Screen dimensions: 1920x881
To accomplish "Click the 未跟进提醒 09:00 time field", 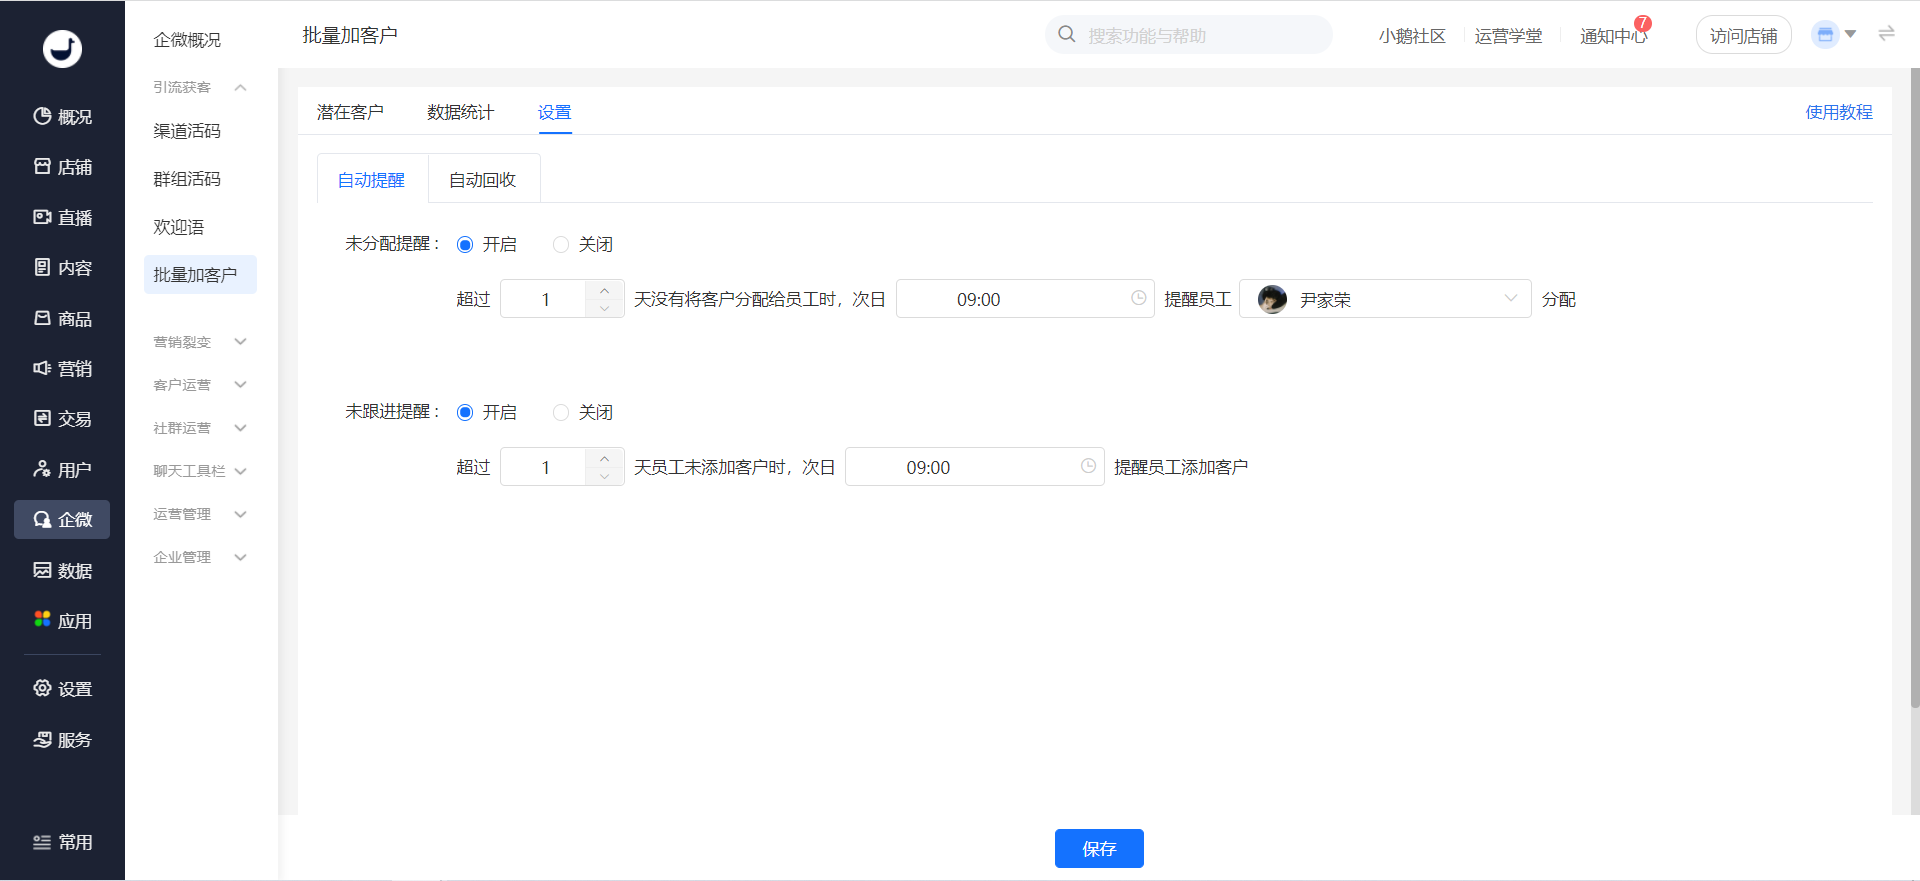I will [x=975, y=467].
